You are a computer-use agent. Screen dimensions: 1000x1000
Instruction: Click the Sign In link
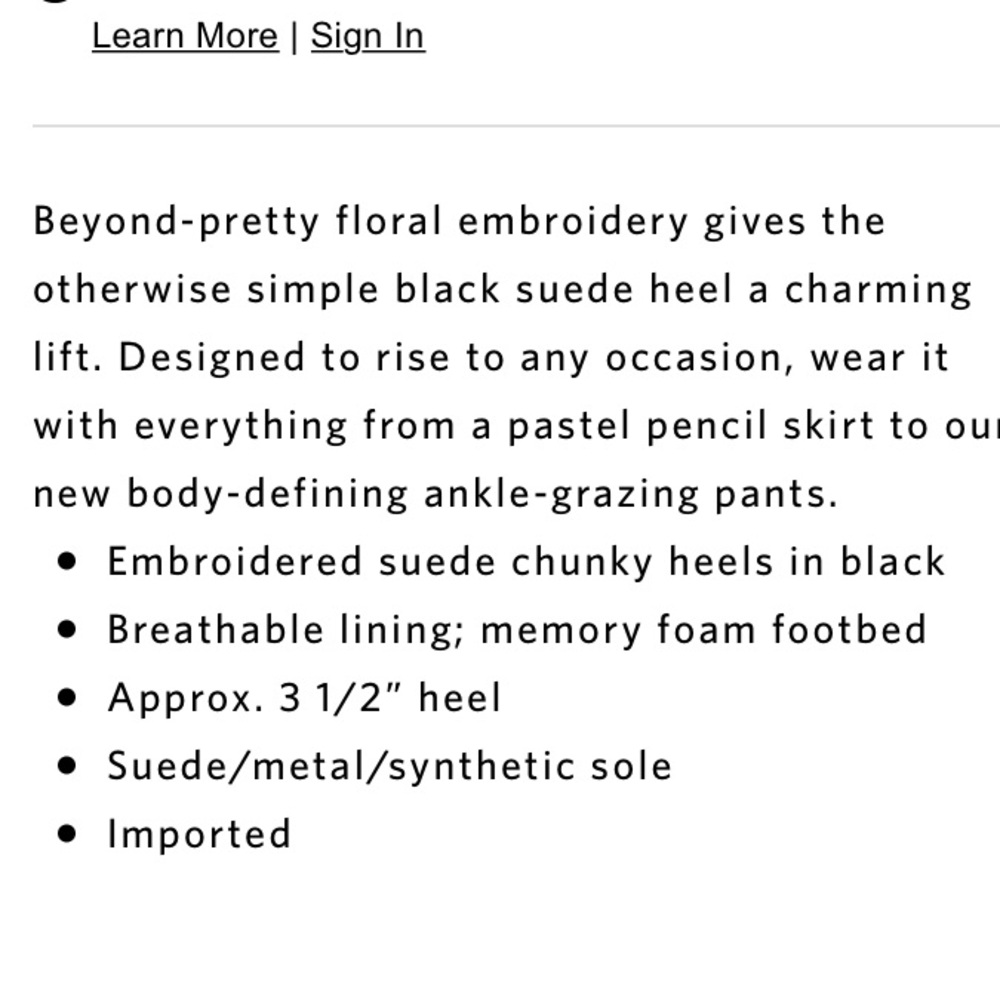click(368, 36)
